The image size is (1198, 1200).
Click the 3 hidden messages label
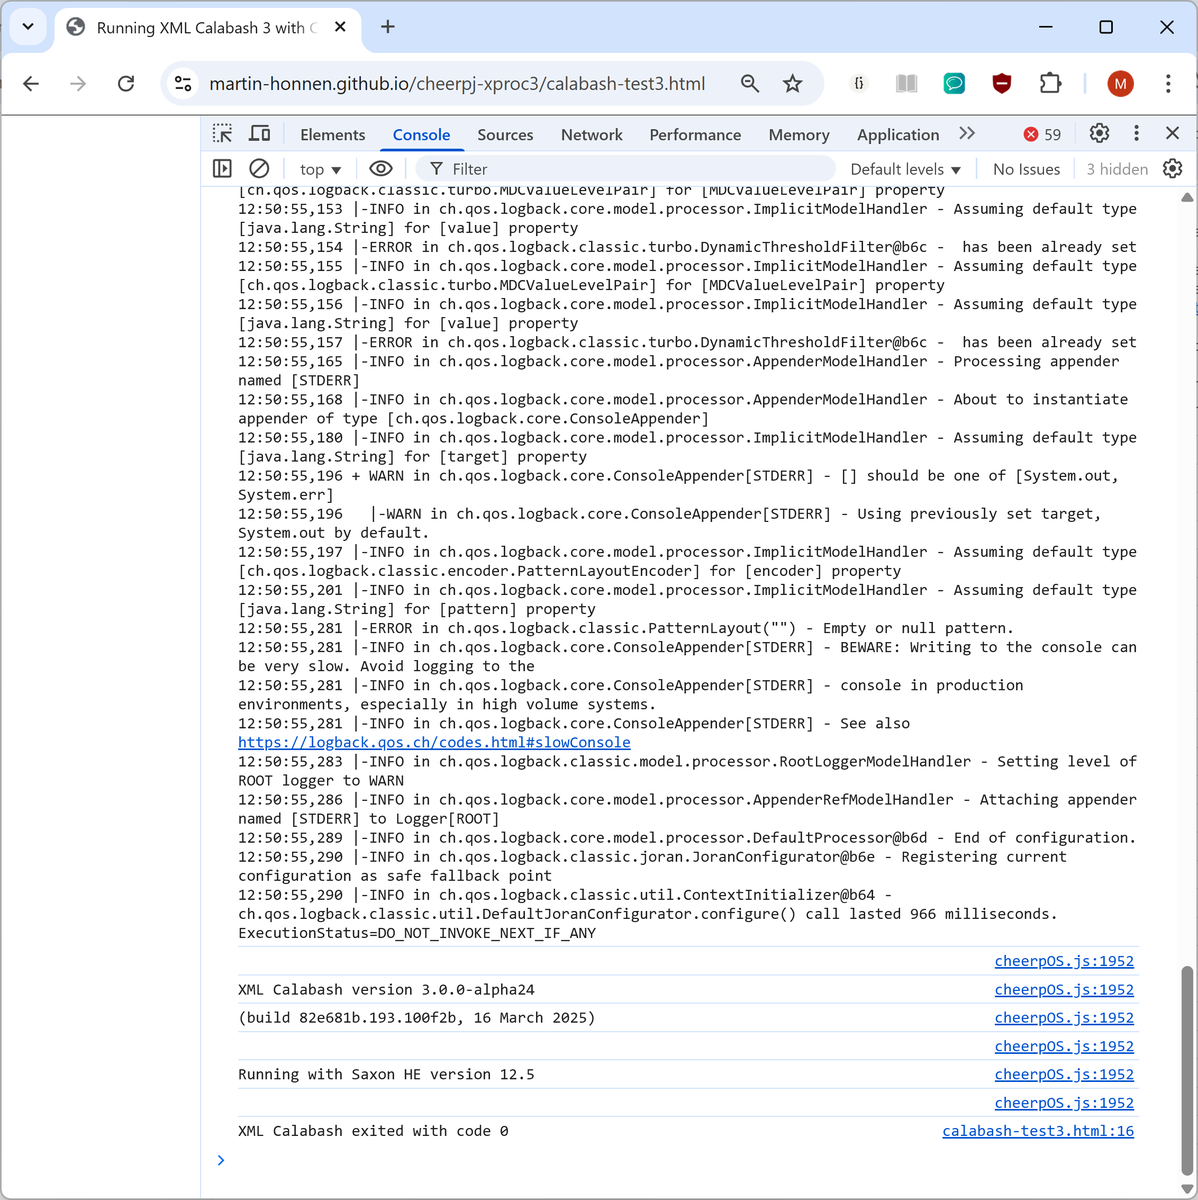click(1117, 169)
